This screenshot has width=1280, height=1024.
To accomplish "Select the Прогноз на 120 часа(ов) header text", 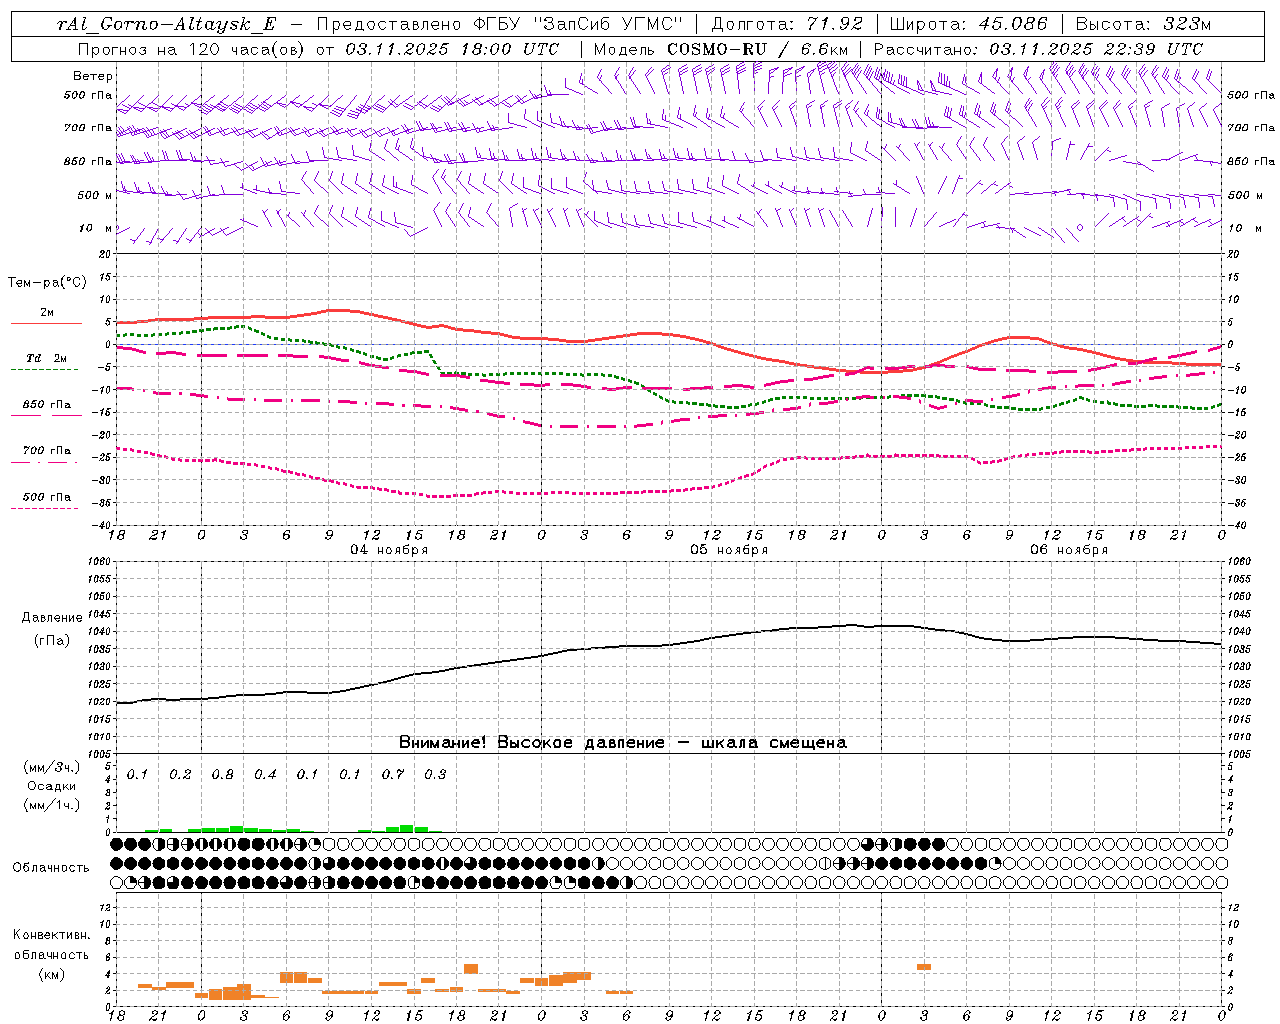I will [190, 48].
